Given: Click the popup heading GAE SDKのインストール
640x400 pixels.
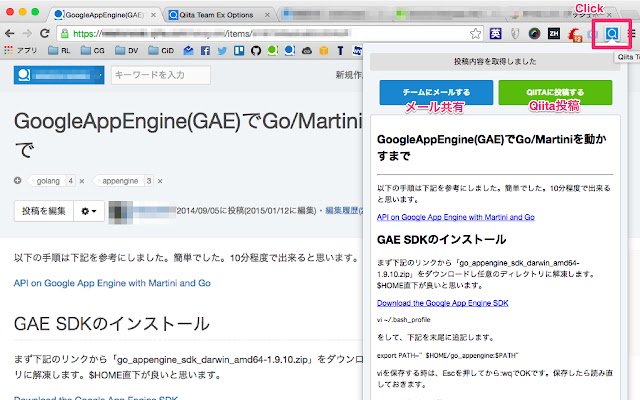Looking at the screenshot, I should [x=442, y=239].
